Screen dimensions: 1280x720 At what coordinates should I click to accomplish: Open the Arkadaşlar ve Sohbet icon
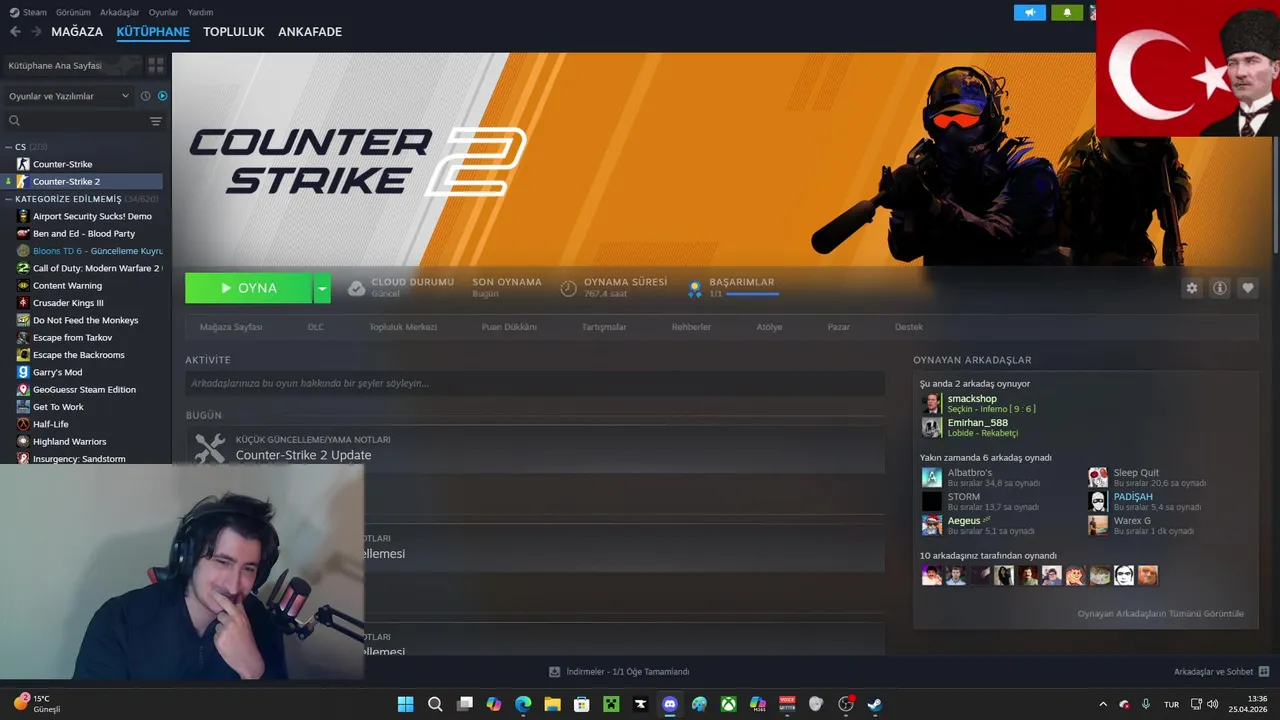click(x=1264, y=672)
